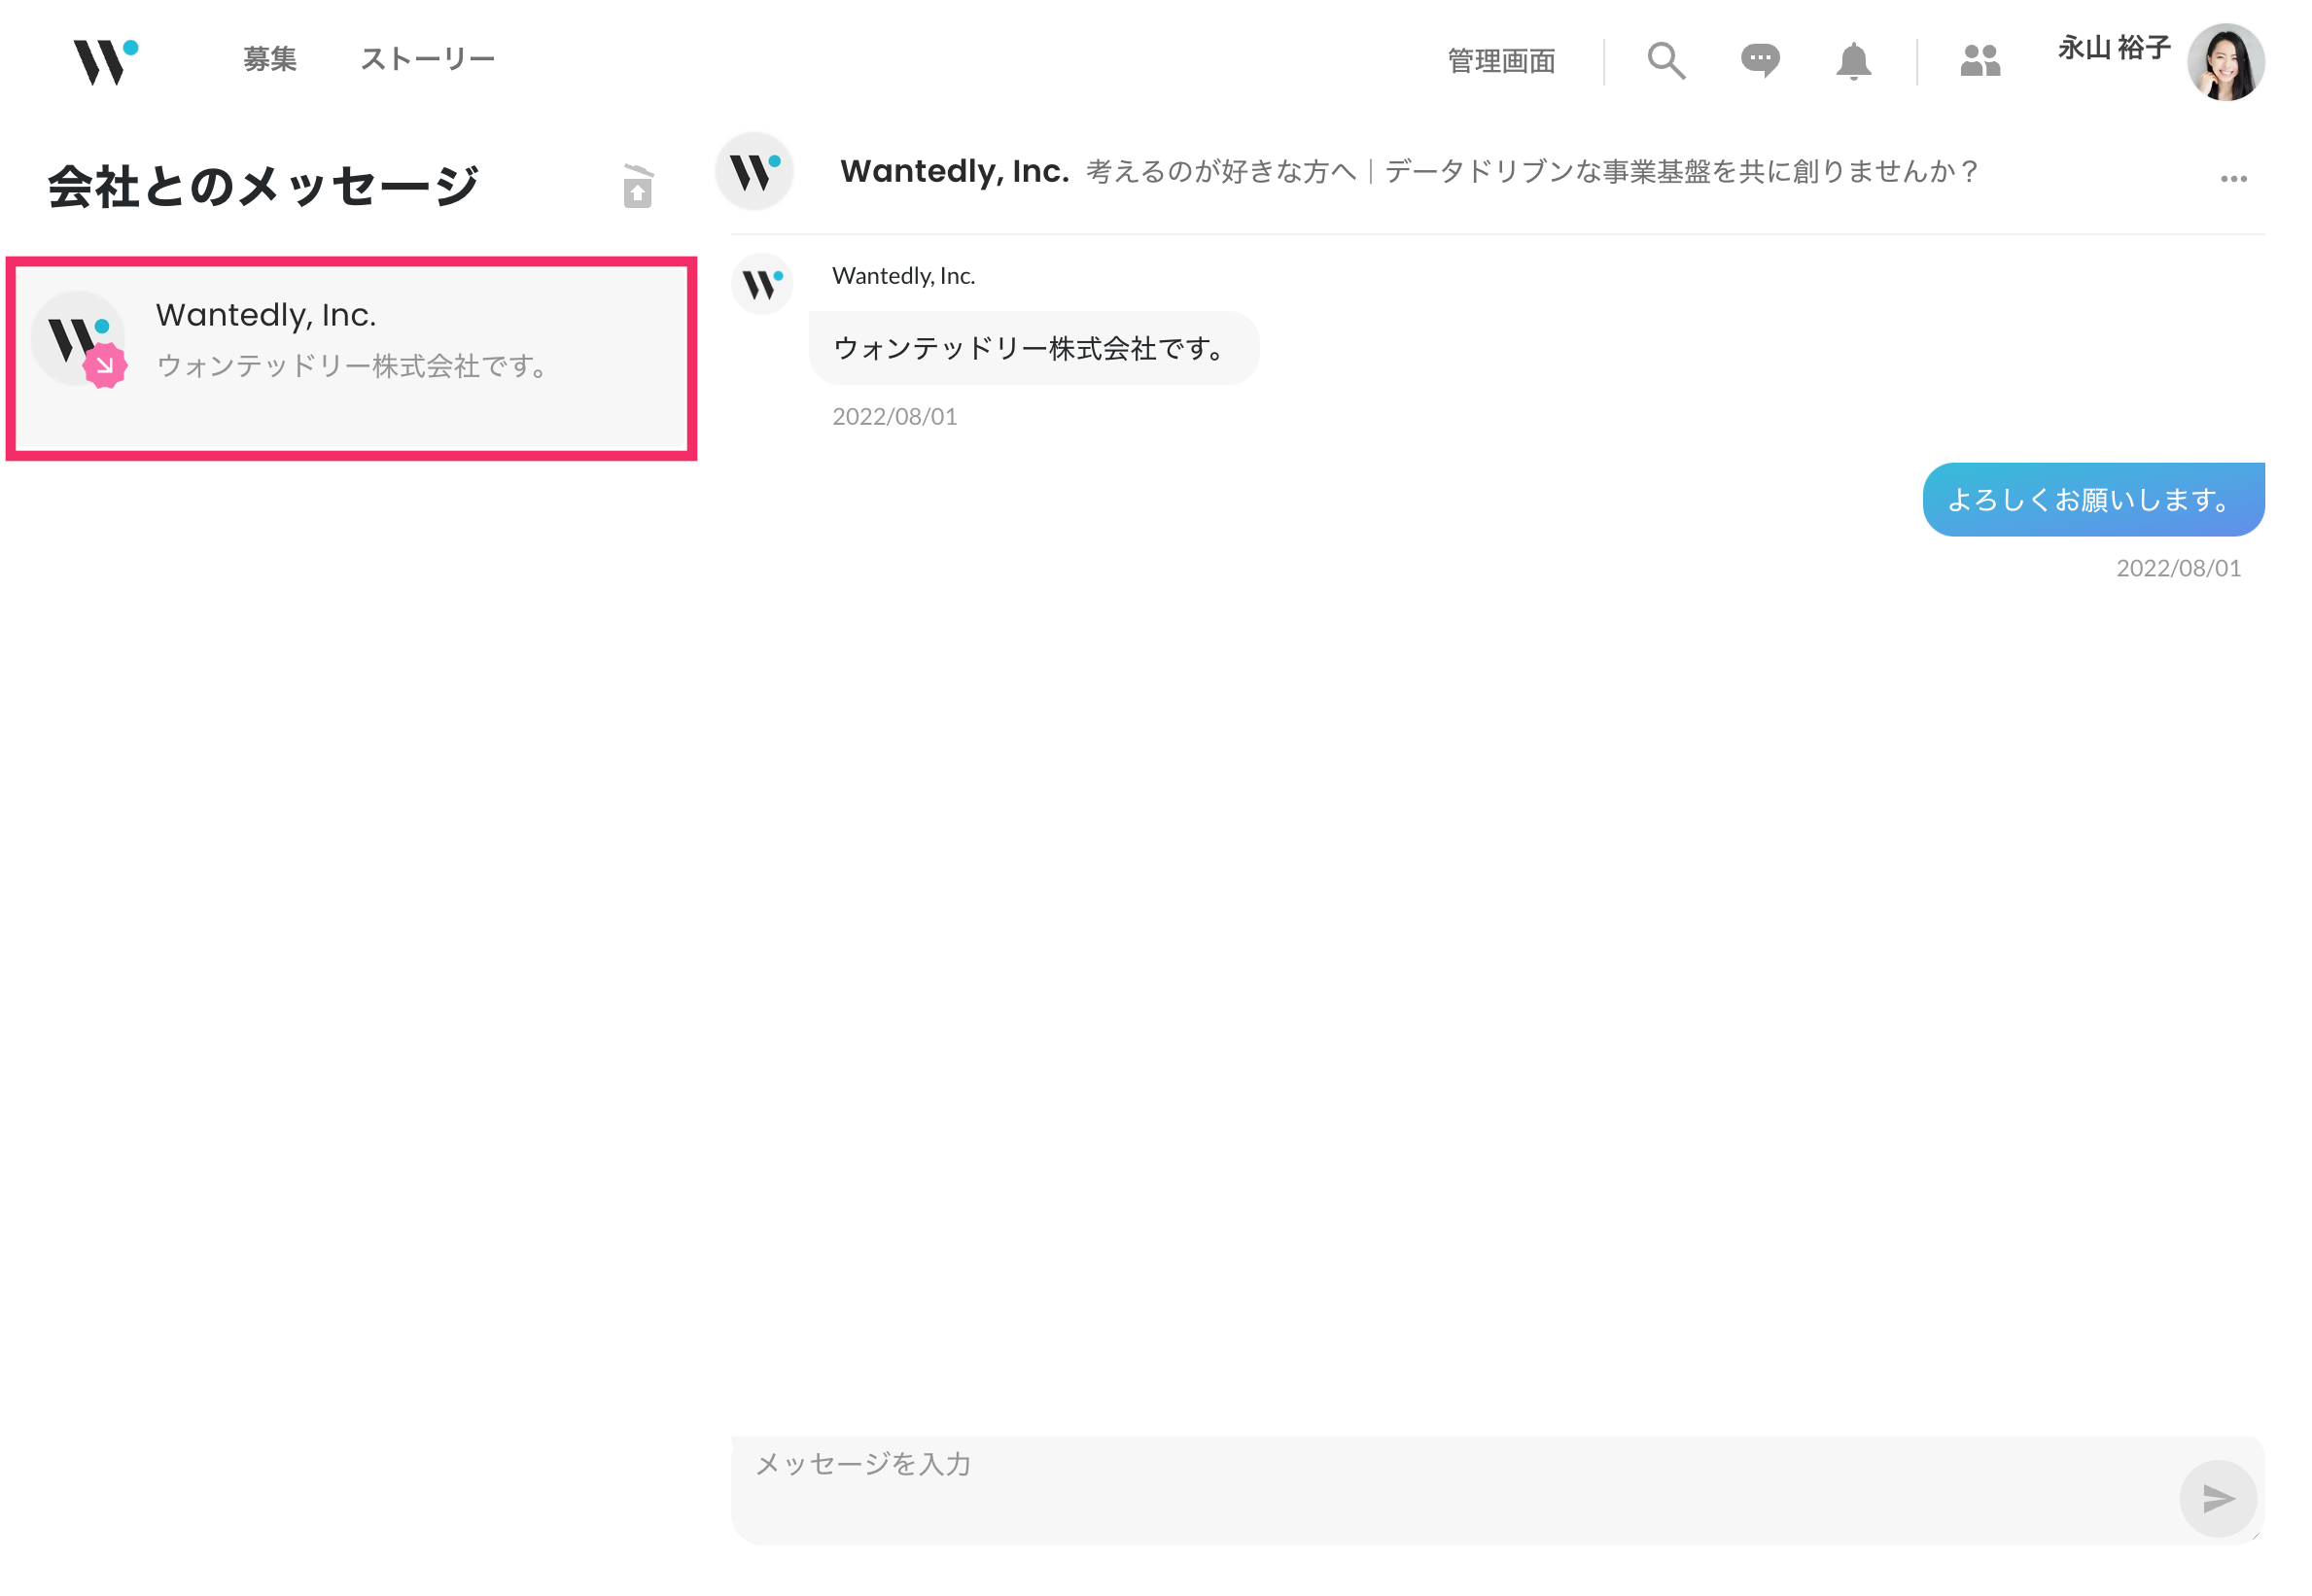Click the date 2022/08/01 under the received message

894,417
